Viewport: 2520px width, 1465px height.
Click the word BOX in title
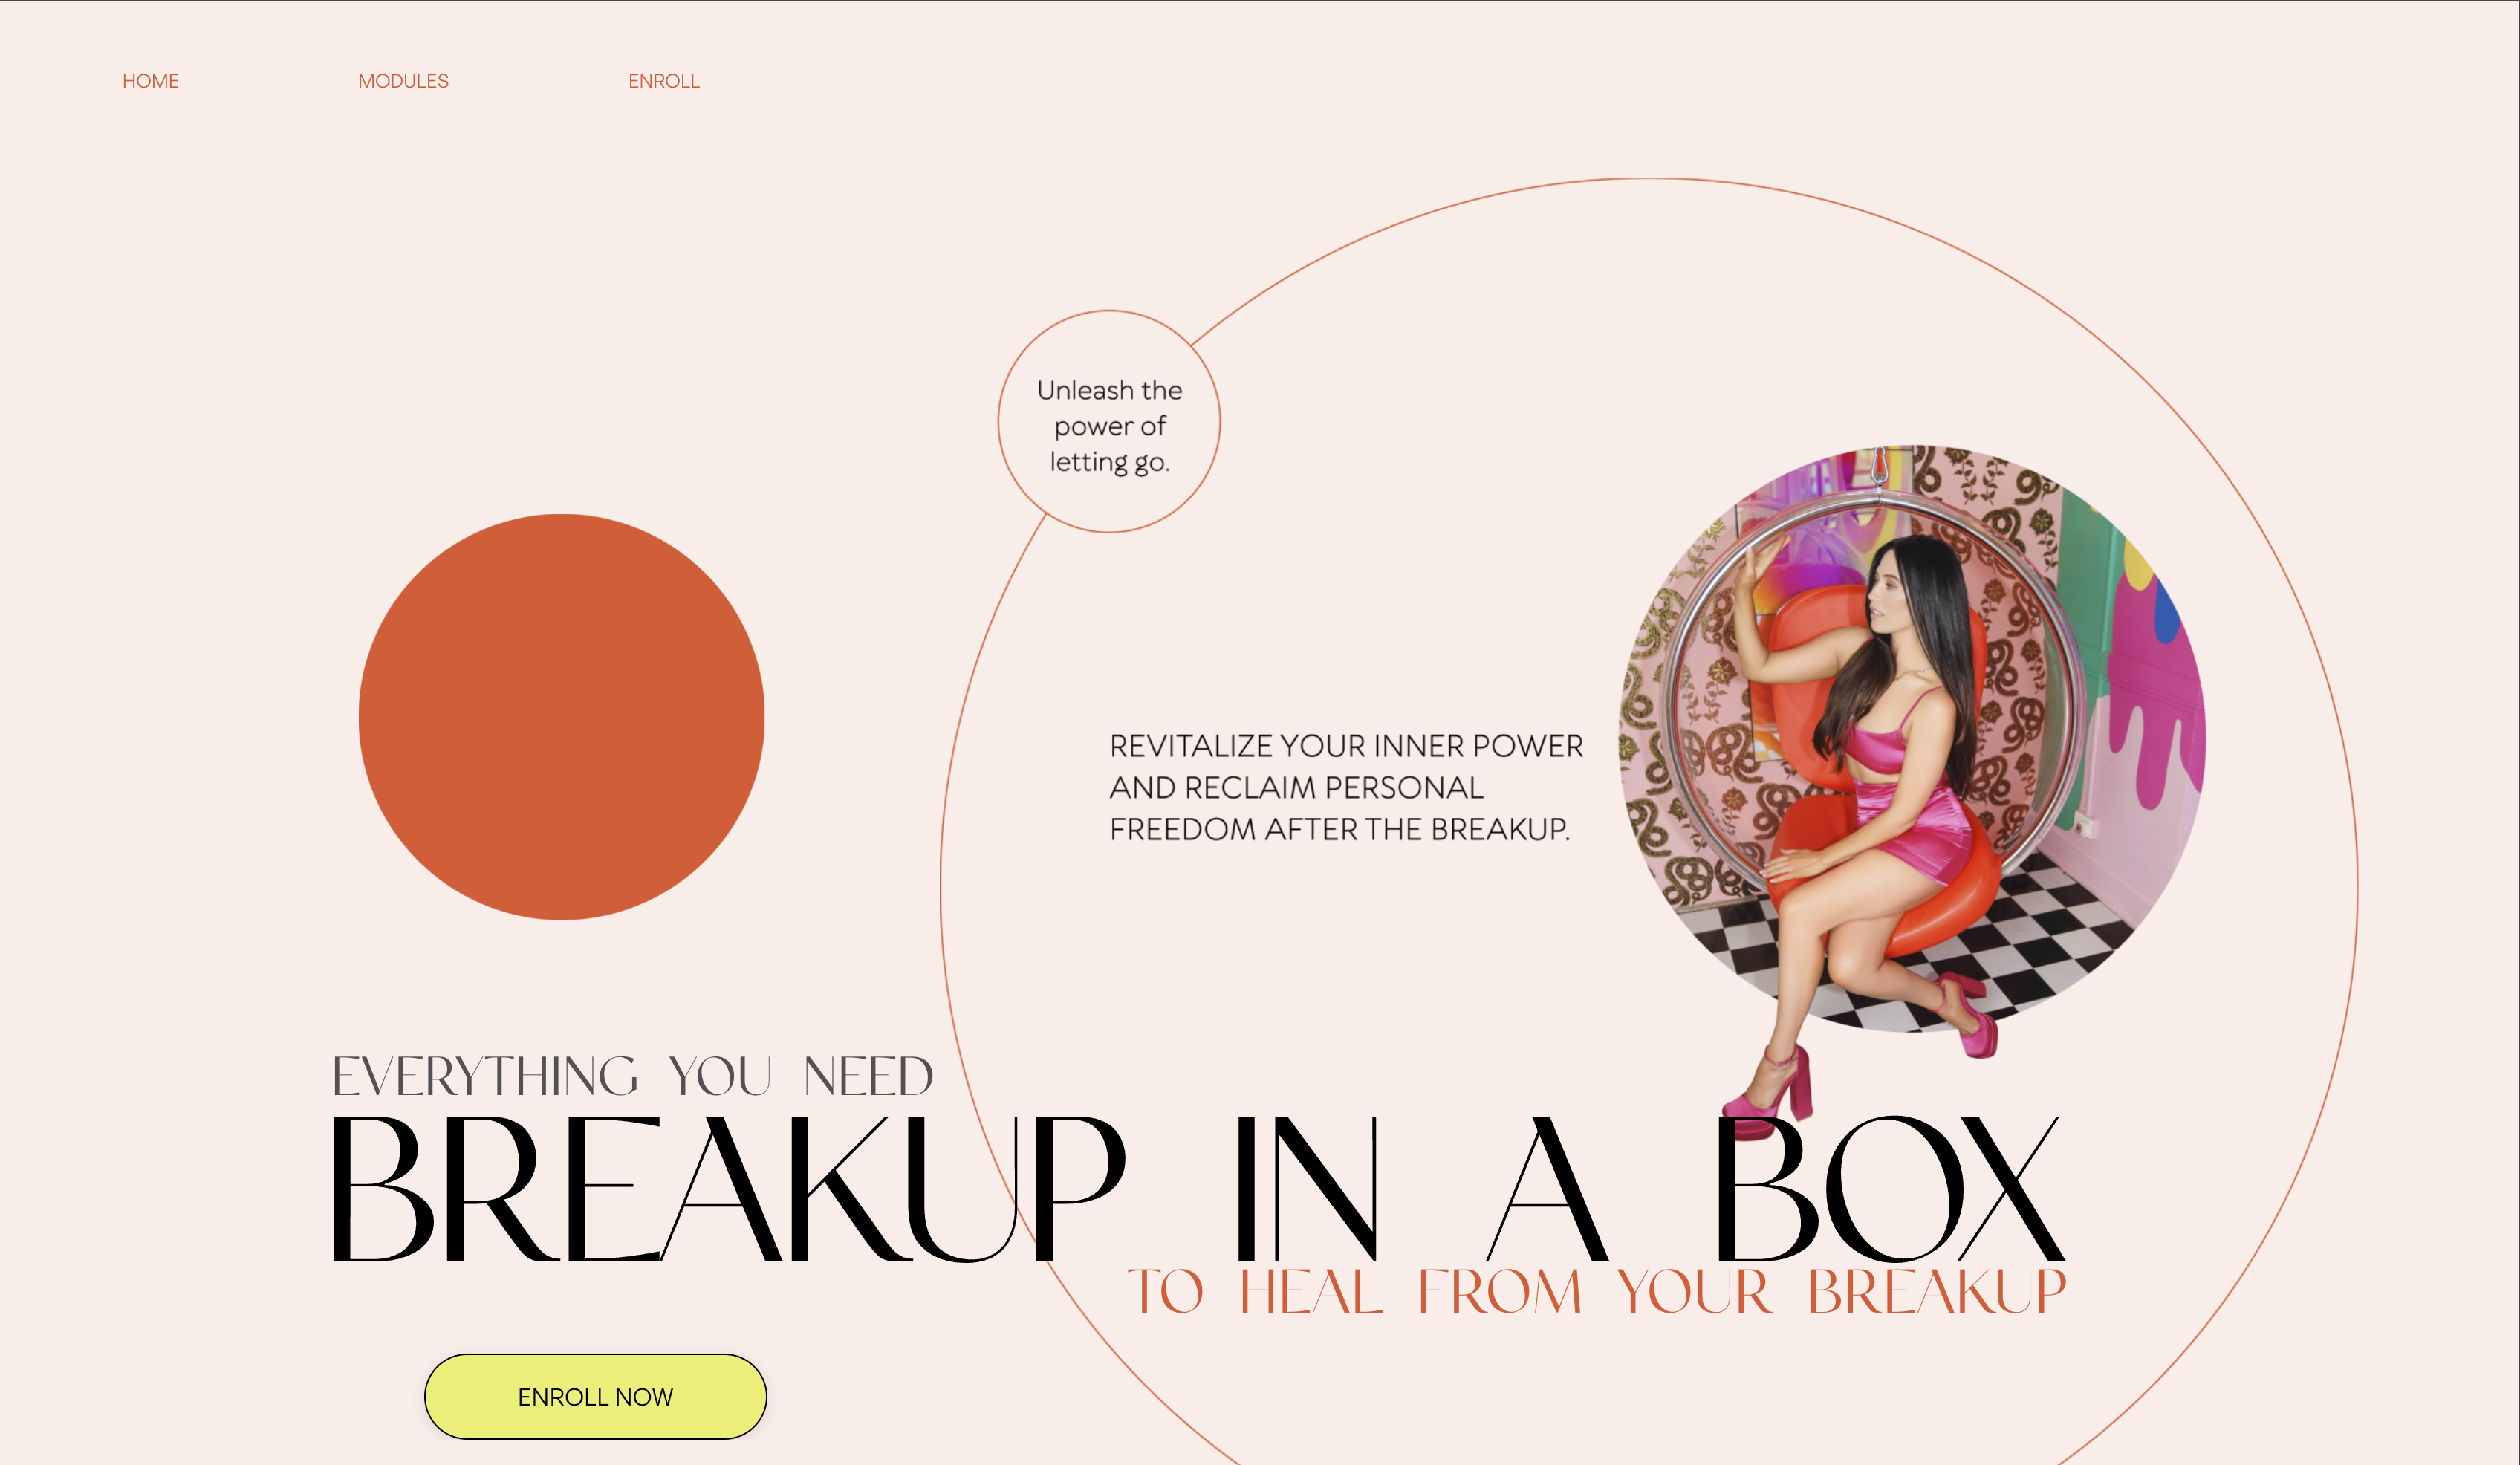[x=1888, y=1190]
